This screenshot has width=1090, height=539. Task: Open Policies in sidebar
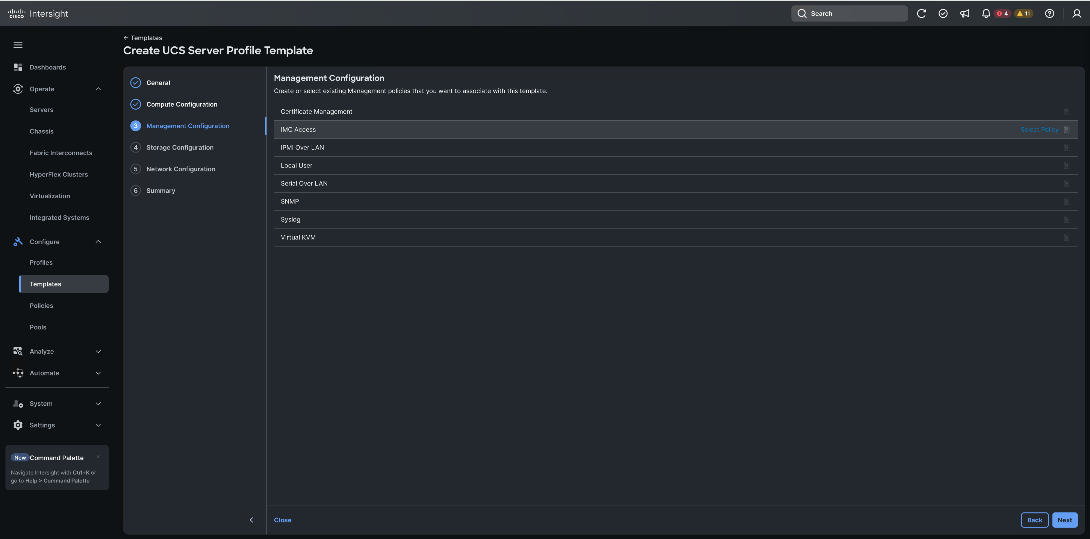tap(42, 306)
